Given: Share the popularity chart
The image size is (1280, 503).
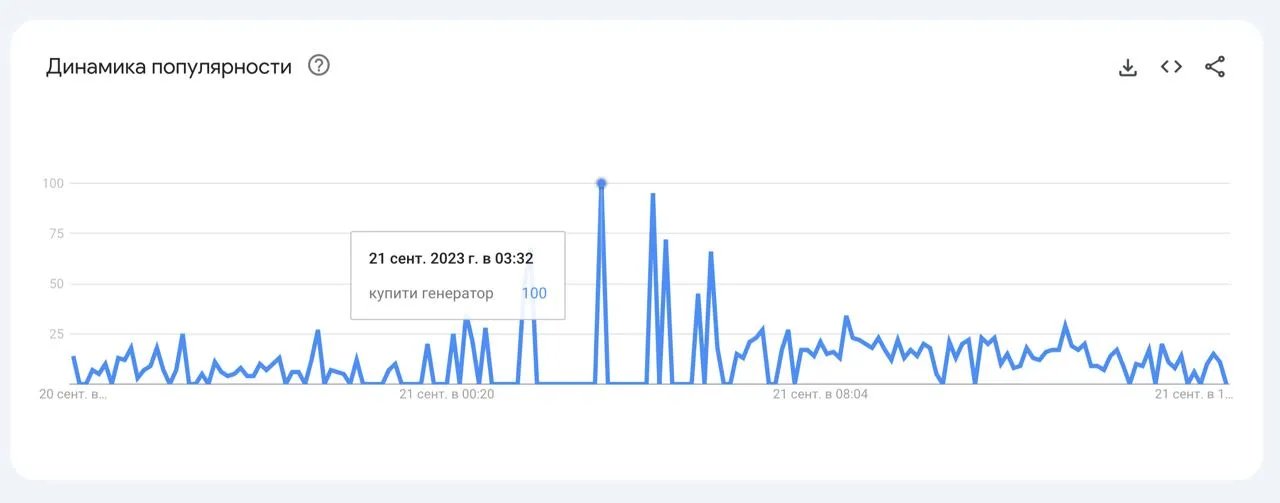Looking at the screenshot, I should click(1215, 67).
